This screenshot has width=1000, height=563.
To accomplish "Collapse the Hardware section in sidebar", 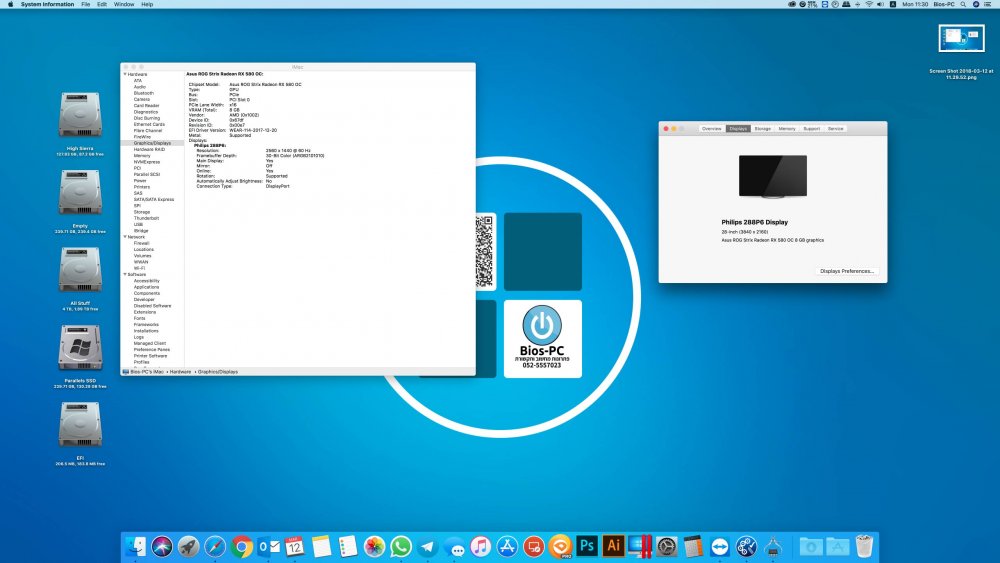I will point(125,74).
